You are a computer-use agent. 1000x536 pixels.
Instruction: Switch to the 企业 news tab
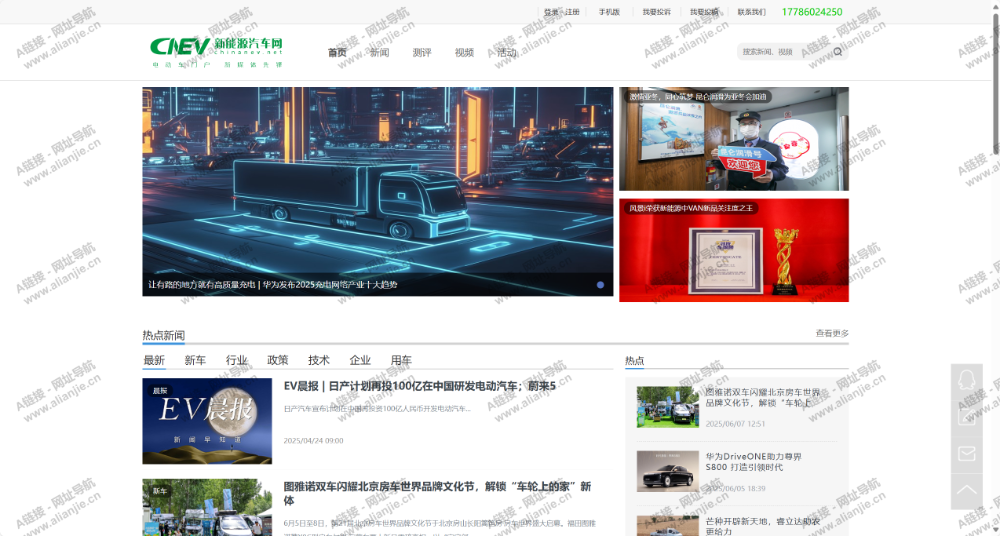coord(360,360)
